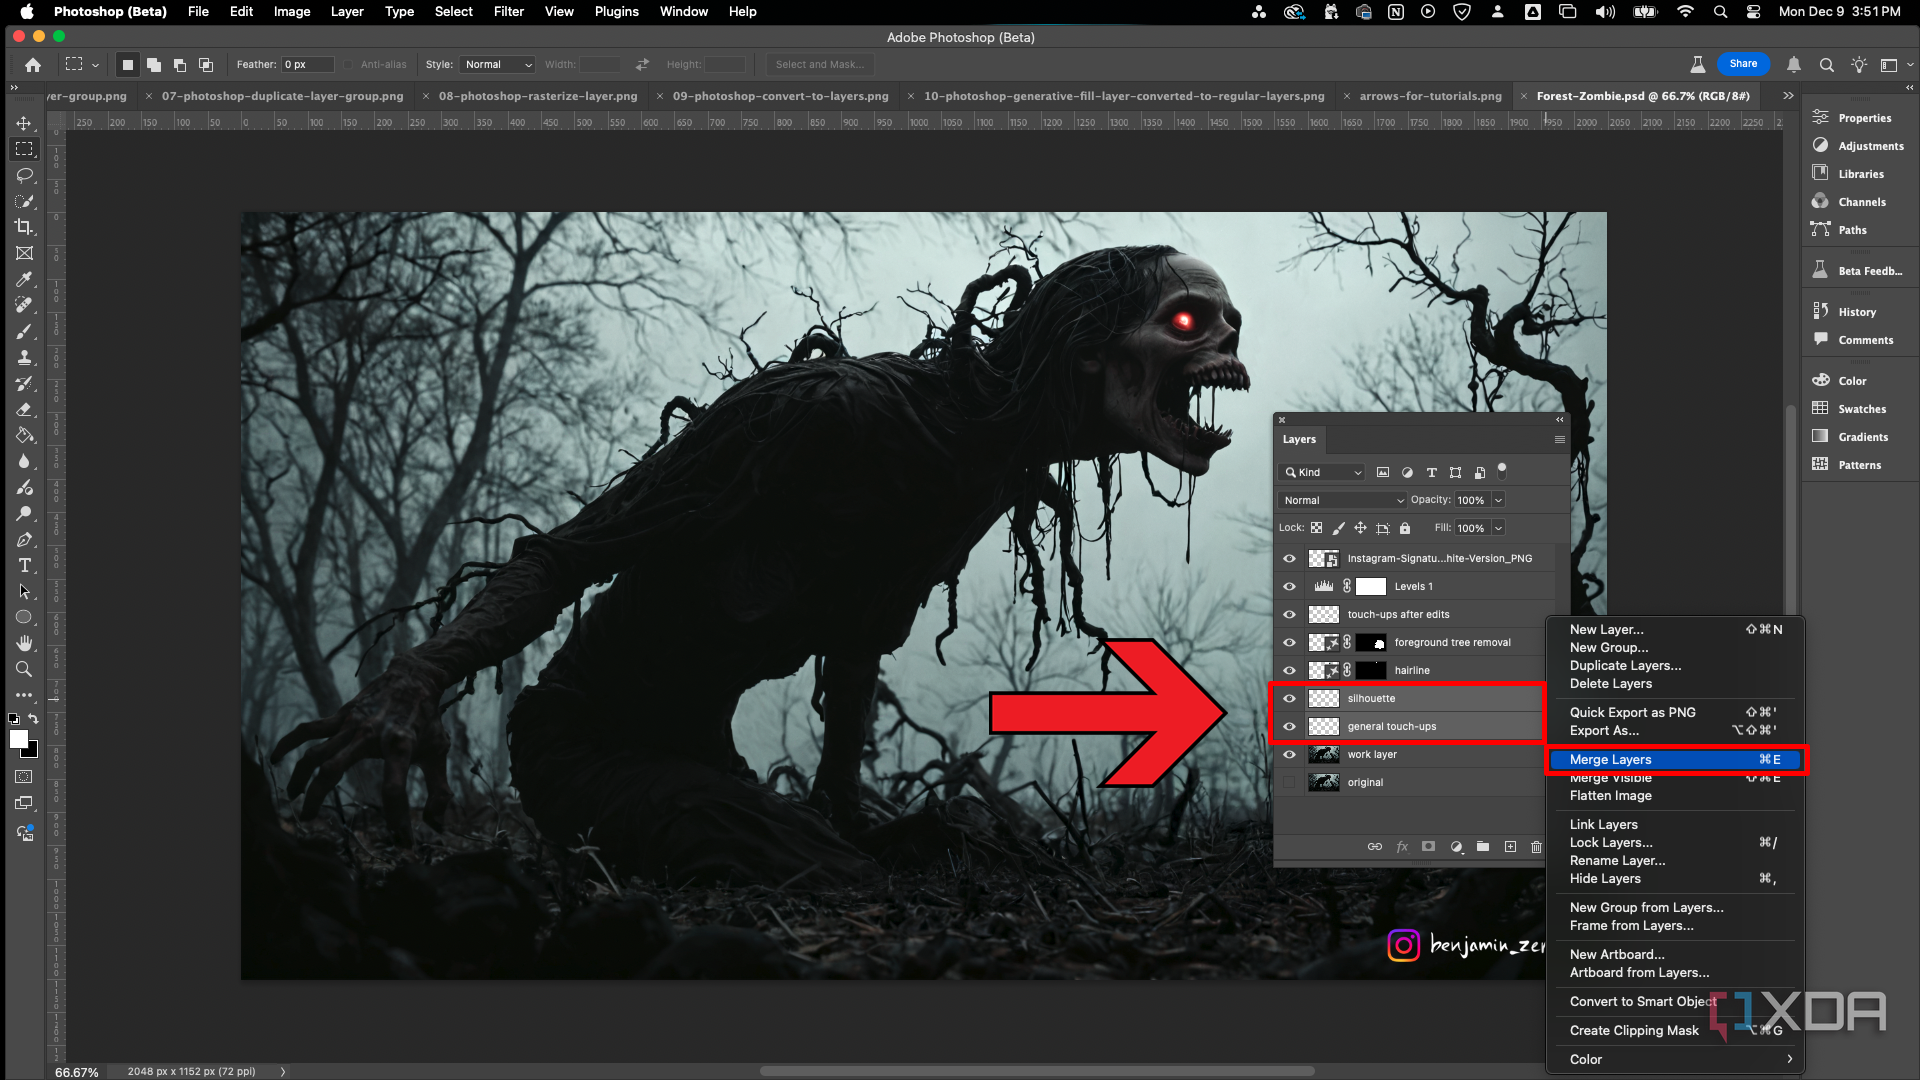
Task: Click Select and Mask button
Action: pyautogui.click(x=820, y=65)
